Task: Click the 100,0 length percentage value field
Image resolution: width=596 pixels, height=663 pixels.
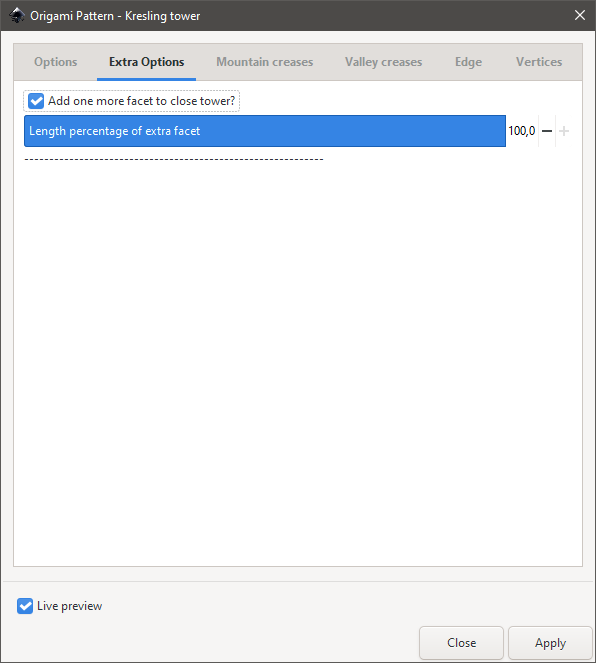Action: point(522,131)
